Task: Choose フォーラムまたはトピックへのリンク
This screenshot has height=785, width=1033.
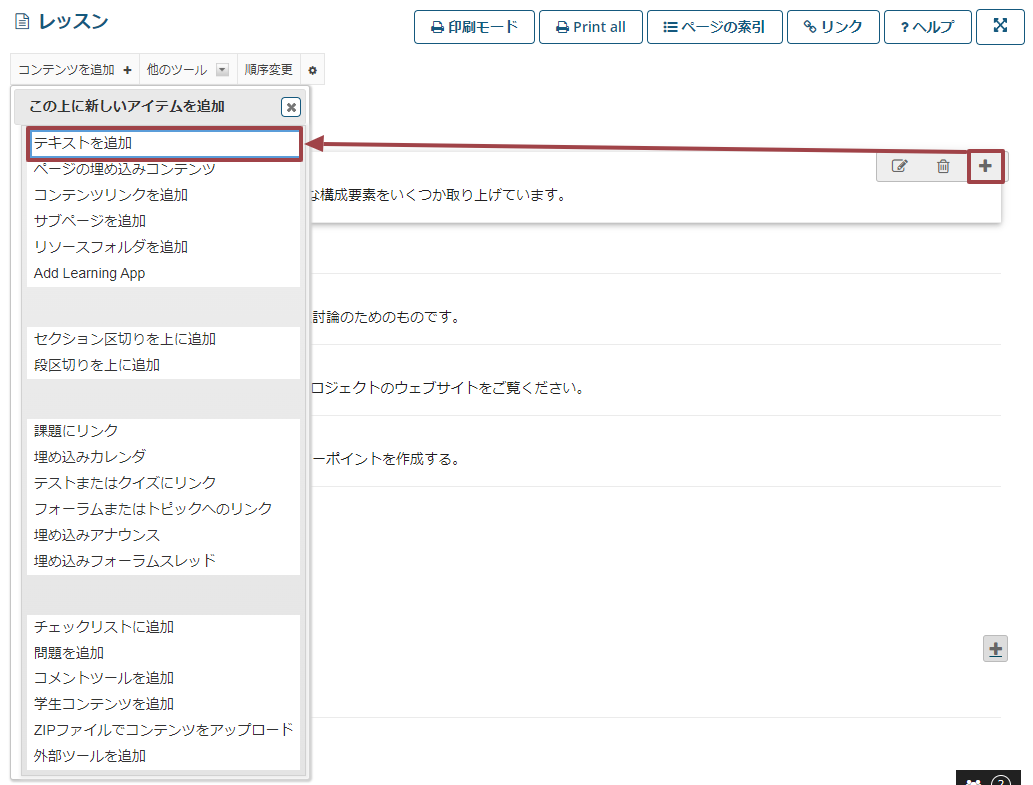Action: 153,508
